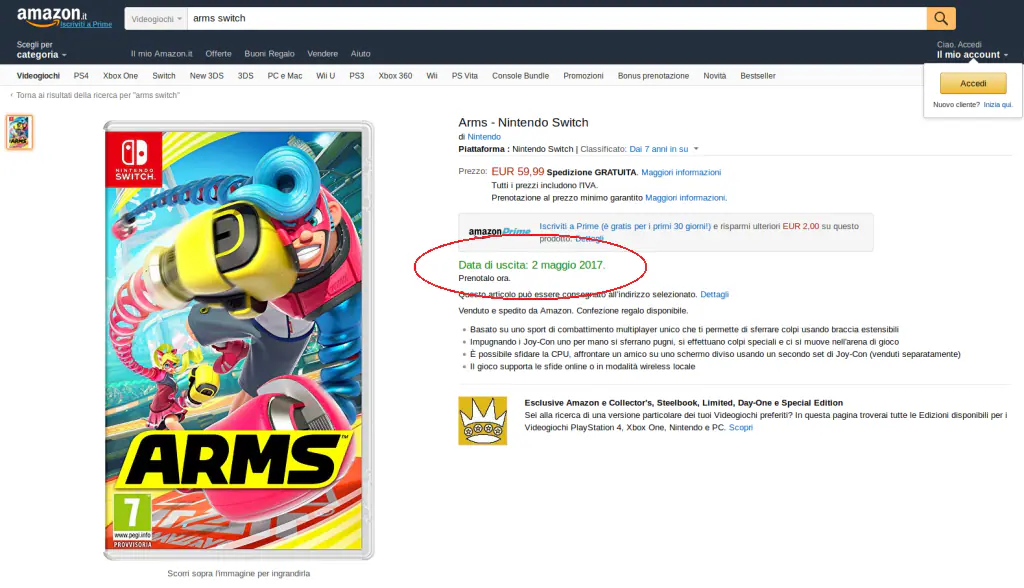This screenshot has width=1024, height=588.
Task: Open Bonus prenotazione section
Action: click(x=653, y=76)
